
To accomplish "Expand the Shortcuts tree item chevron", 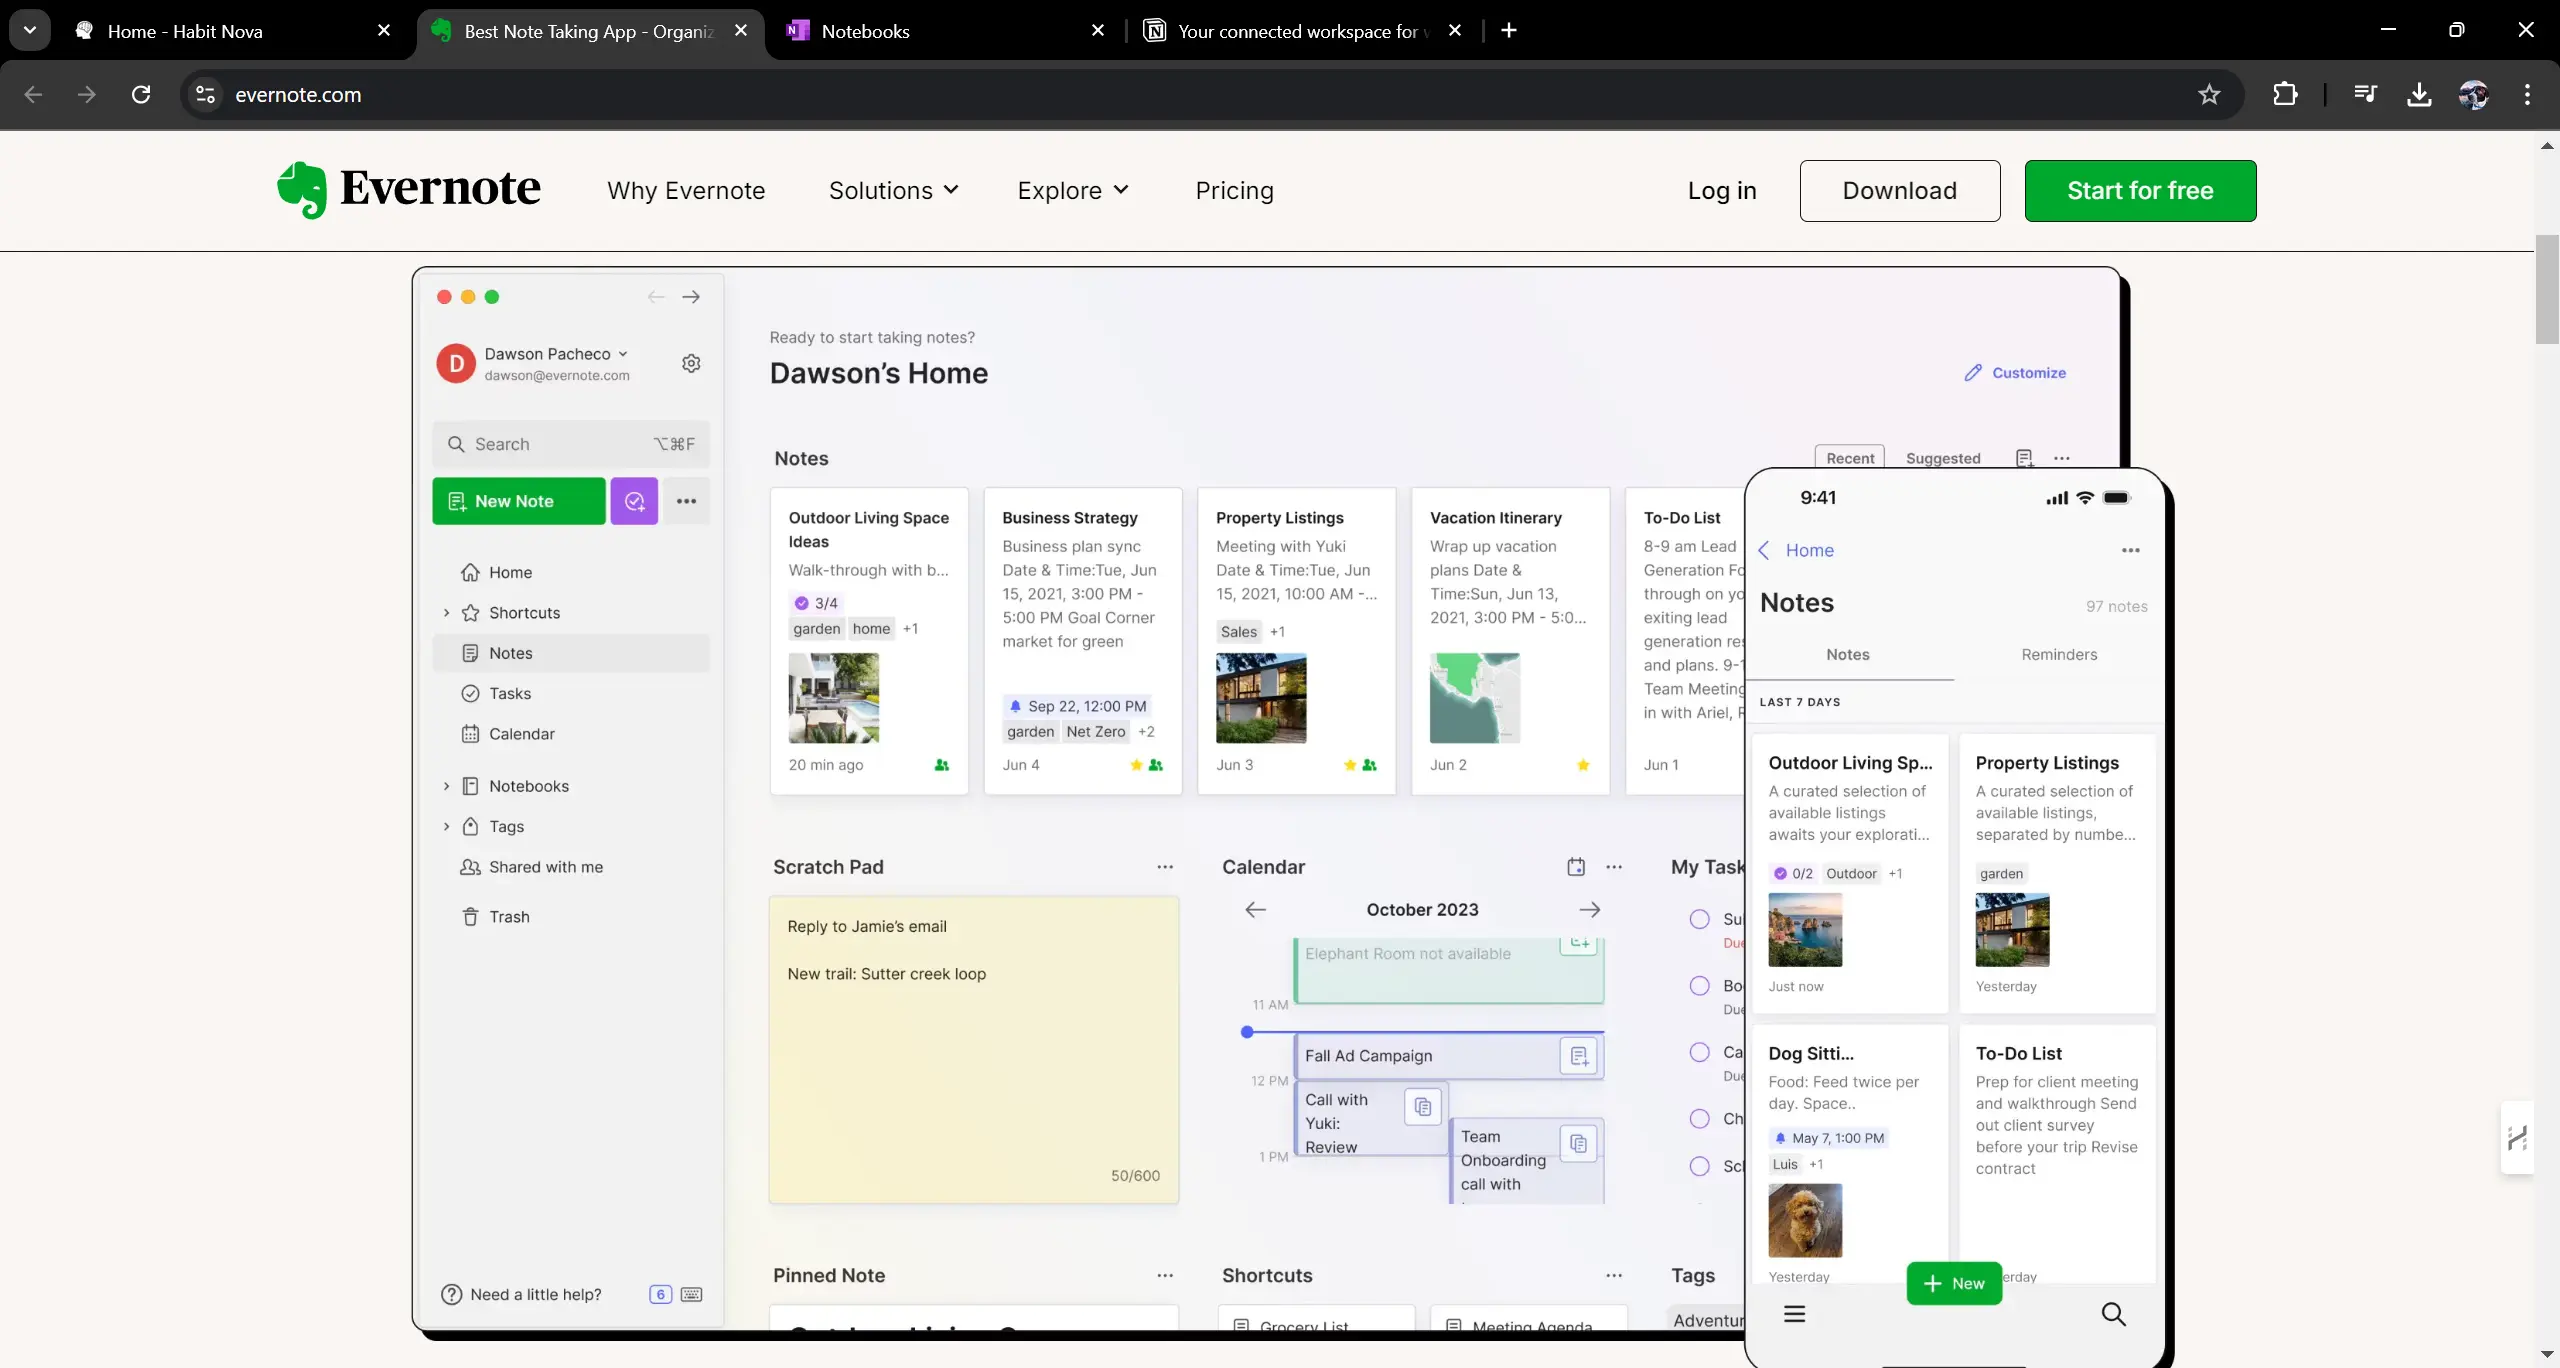I will click(446, 613).
